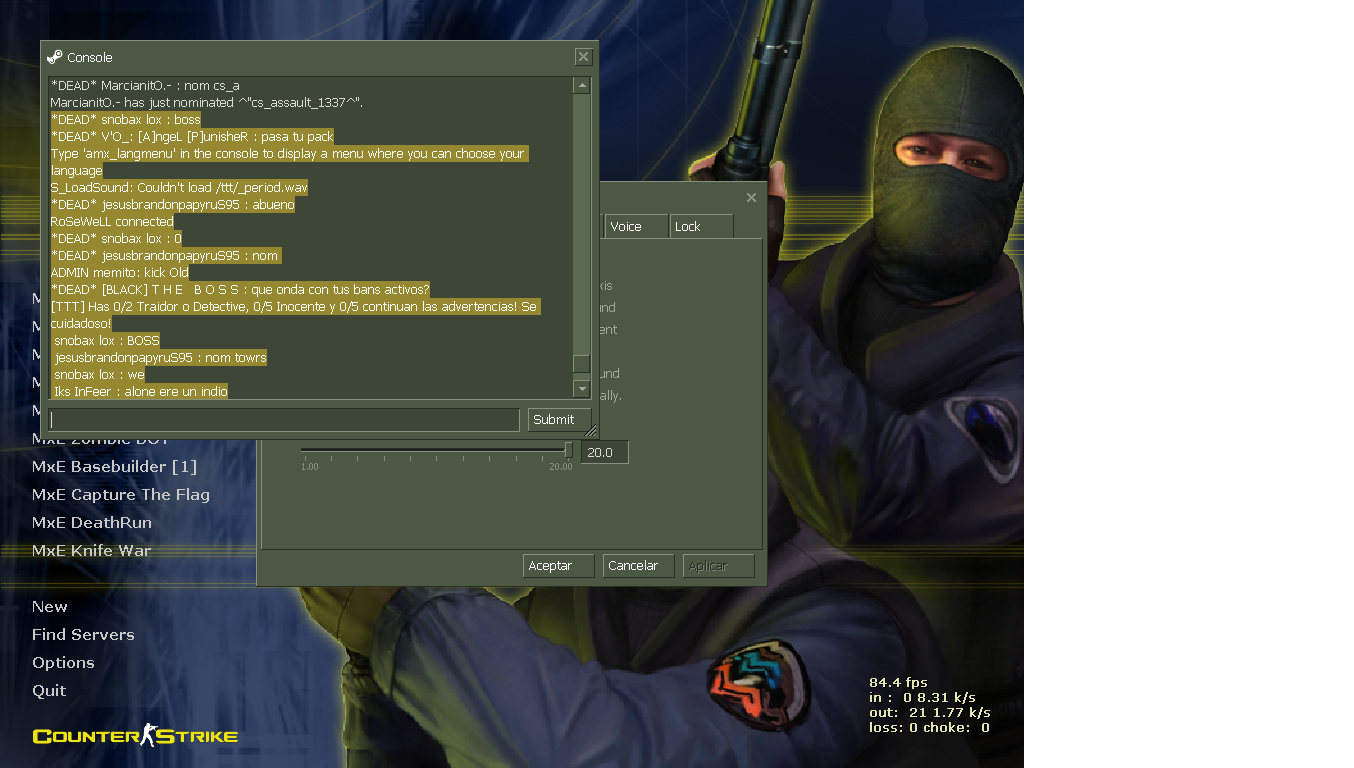Click the Steam icon in the Console title bar
Image resolution: width=1354 pixels, height=768 pixels.
point(55,57)
